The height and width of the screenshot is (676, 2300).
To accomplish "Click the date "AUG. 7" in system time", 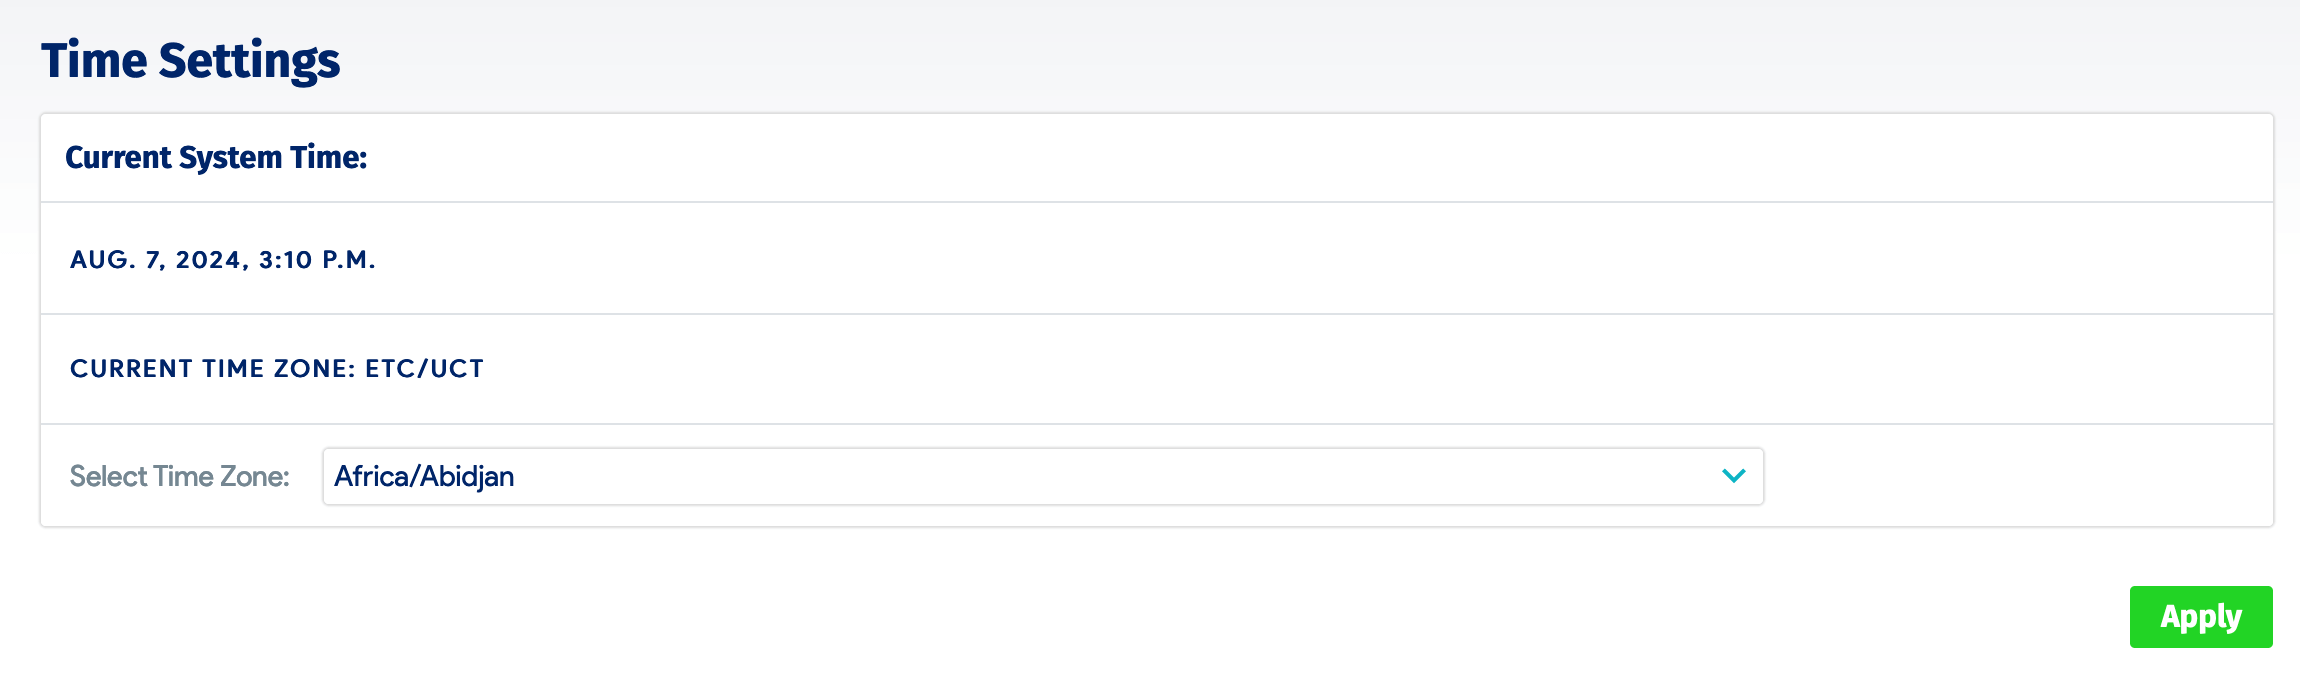I will 116,260.
